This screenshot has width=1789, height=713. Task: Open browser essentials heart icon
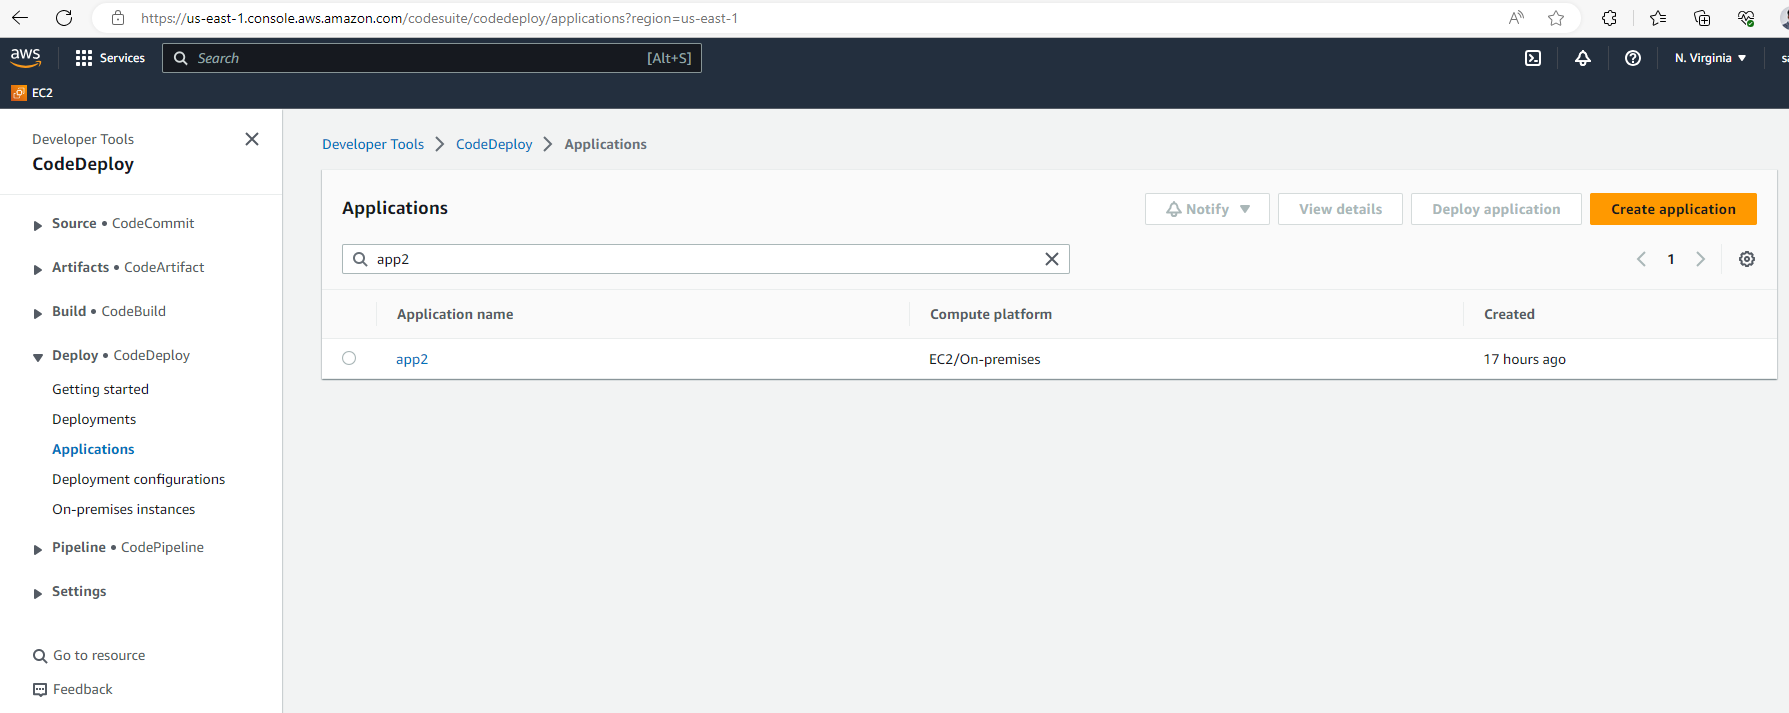(x=1746, y=18)
